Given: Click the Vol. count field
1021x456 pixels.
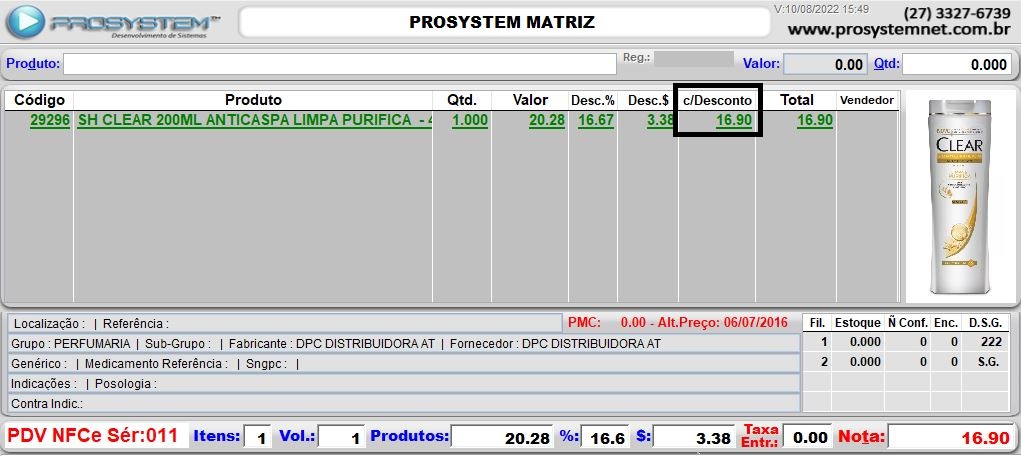Looking at the screenshot, I should [342, 437].
